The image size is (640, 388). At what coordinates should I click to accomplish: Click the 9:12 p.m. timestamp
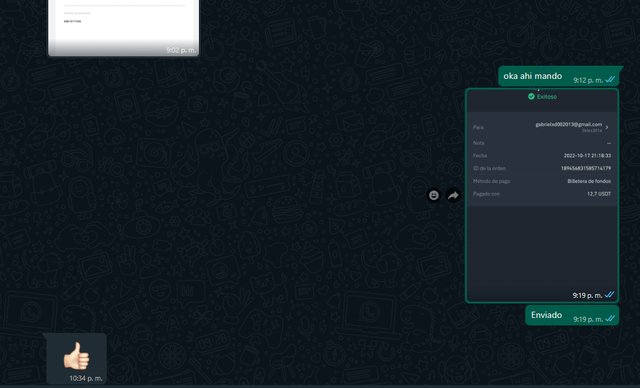click(x=588, y=80)
